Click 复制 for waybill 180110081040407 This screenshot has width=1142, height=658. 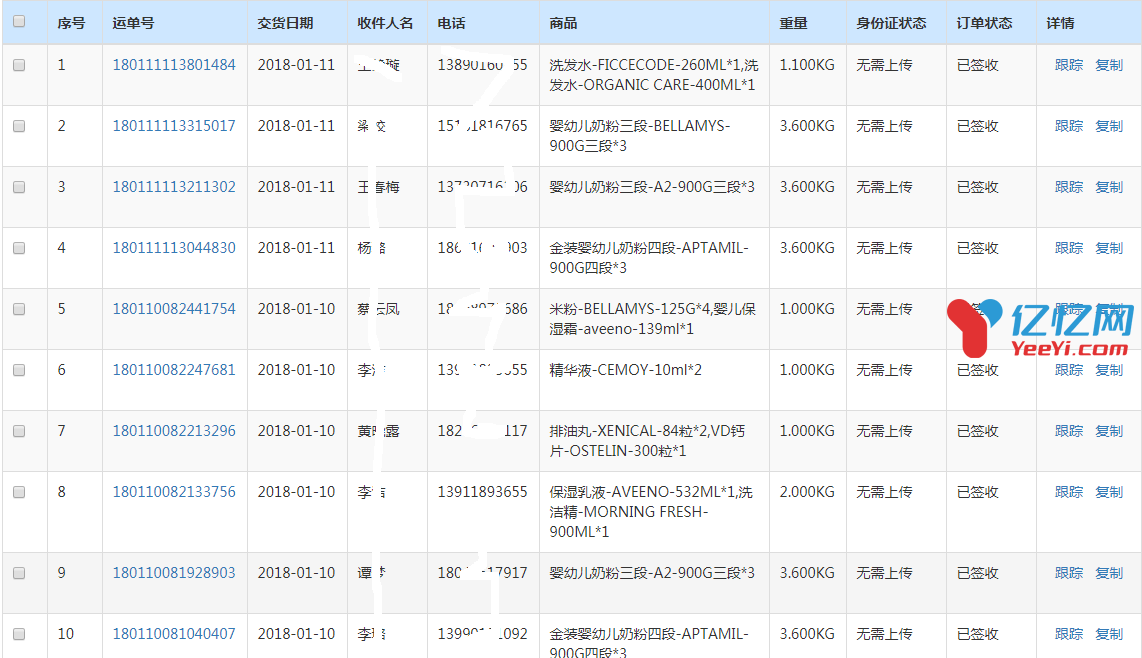click(1109, 634)
